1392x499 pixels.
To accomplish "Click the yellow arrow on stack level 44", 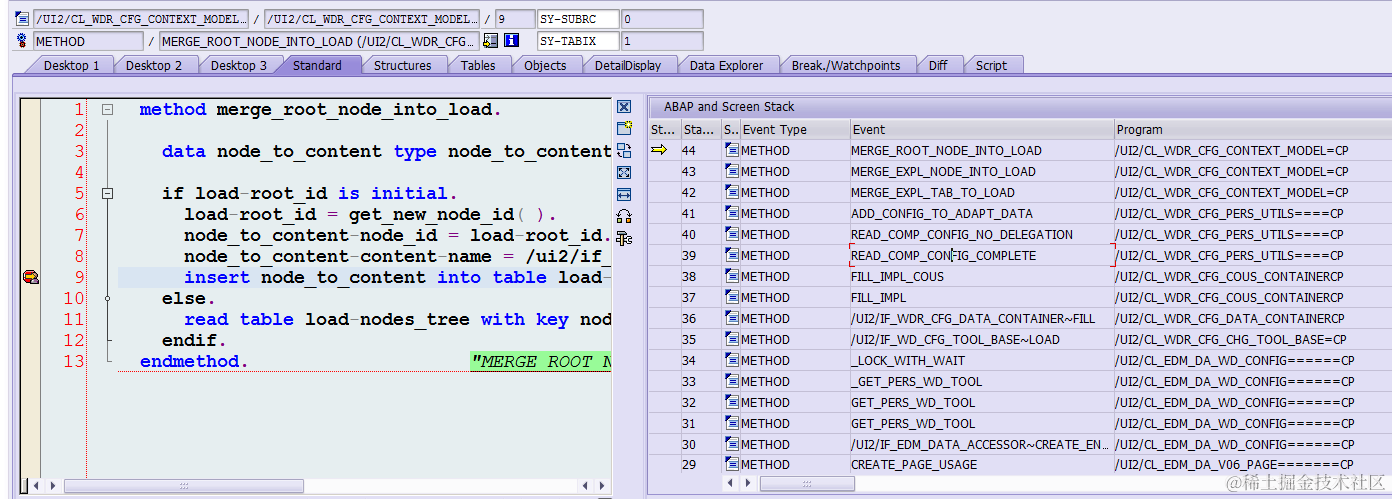I will pyautogui.click(x=659, y=150).
